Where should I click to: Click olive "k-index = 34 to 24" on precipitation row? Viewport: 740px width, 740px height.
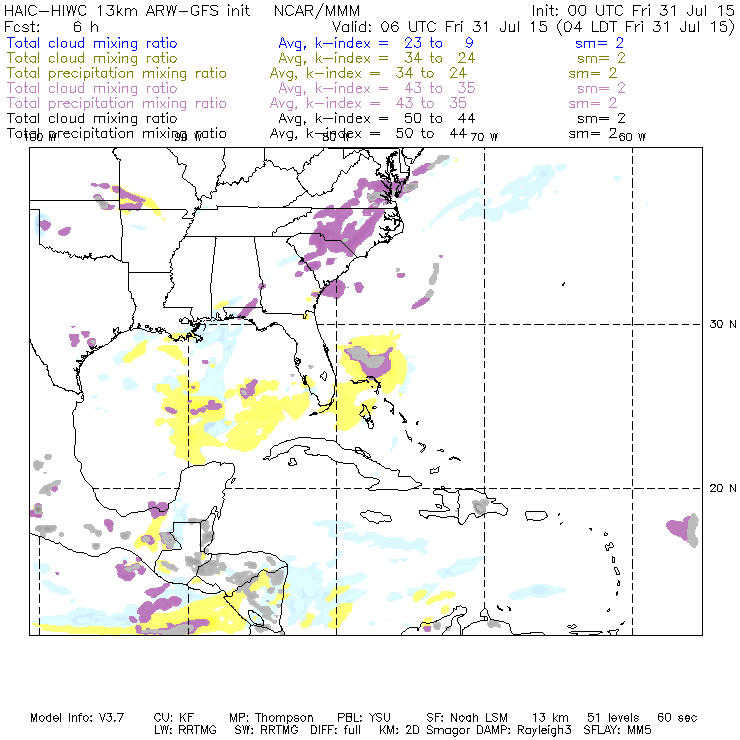pyautogui.click(x=387, y=73)
